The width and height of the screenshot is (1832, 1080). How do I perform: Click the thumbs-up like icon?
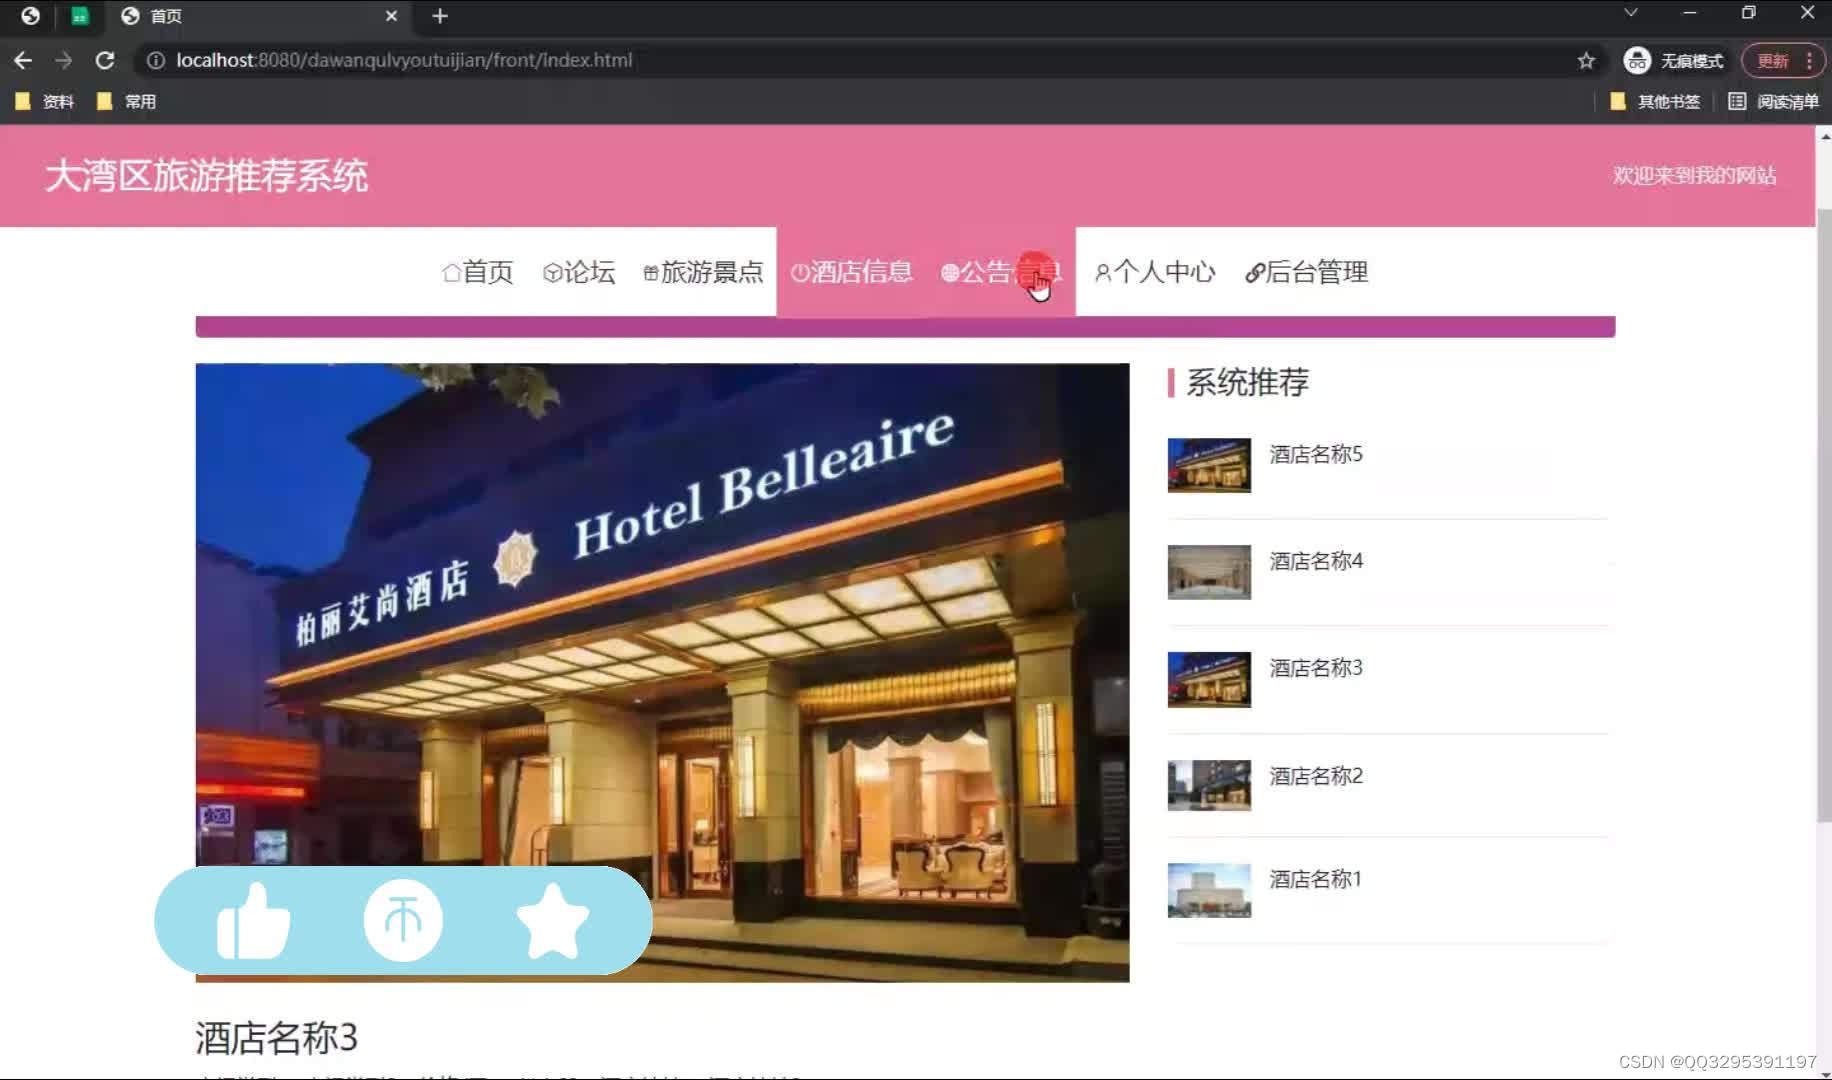253,921
